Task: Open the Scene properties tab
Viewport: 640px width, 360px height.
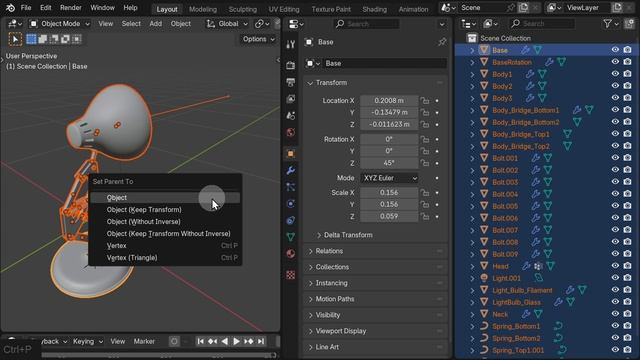Action: (291, 116)
